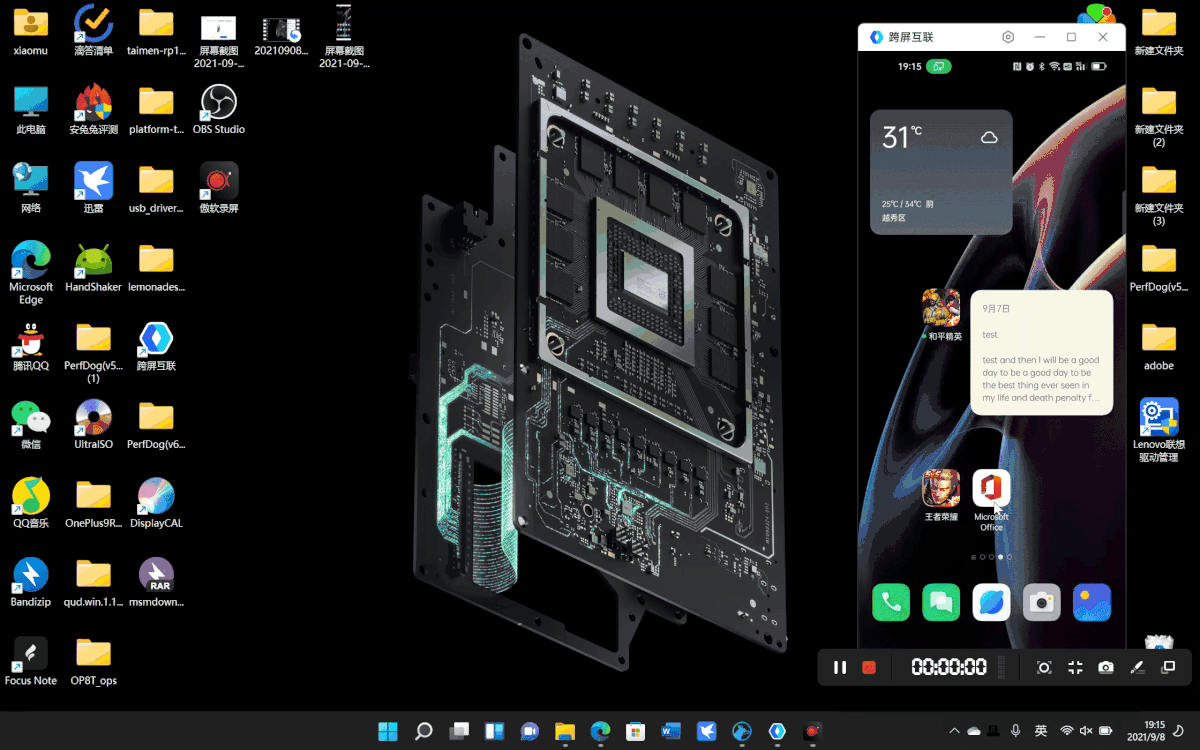Image resolution: width=1200 pixels, height=750 pixels.
Task: Take a screenshot with recorder camera icon
Action: pos(1106,667)
